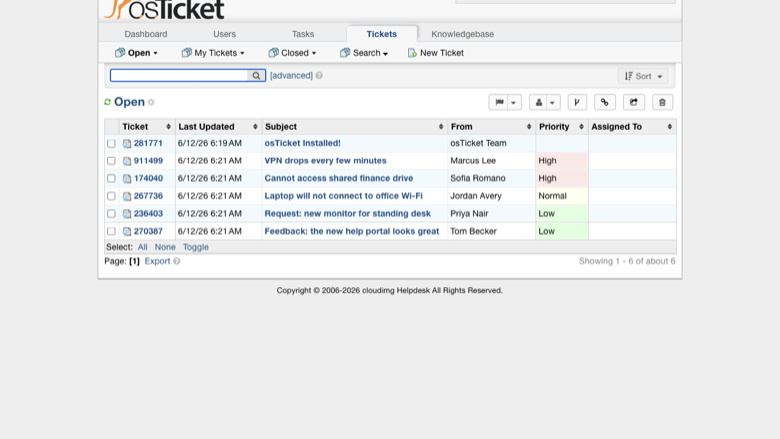The width and height of the screenshot is (780, 439).
Task: Click page number [1]
Action: click(134, 261)
